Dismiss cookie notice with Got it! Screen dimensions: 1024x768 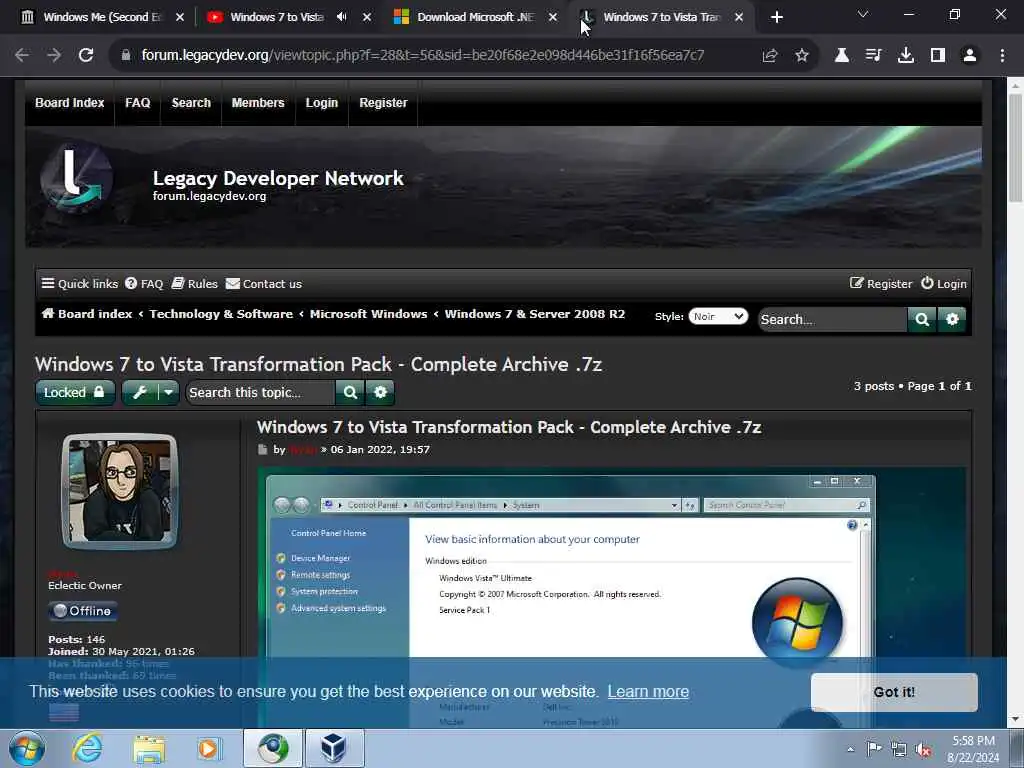click(894, 692)
